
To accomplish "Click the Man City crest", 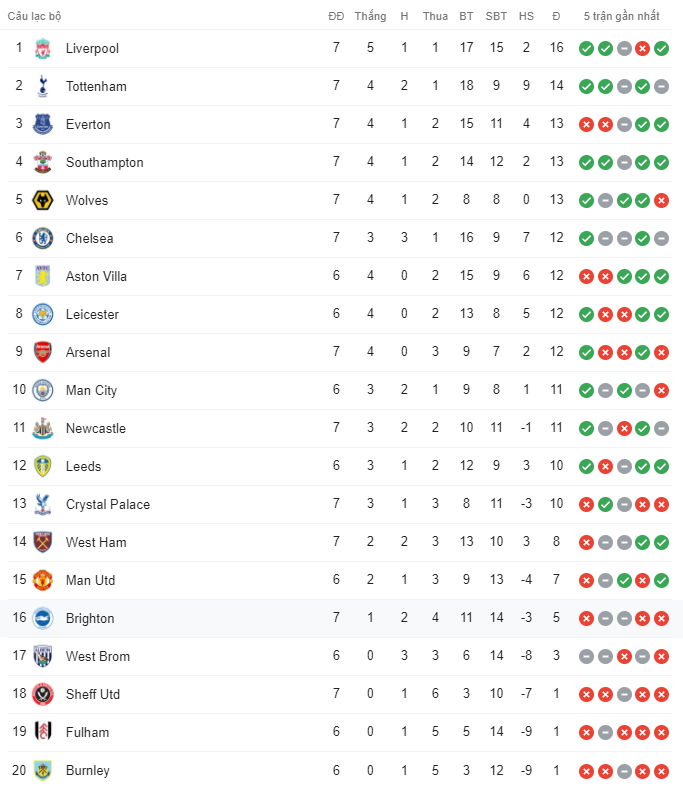I will 42,390.
